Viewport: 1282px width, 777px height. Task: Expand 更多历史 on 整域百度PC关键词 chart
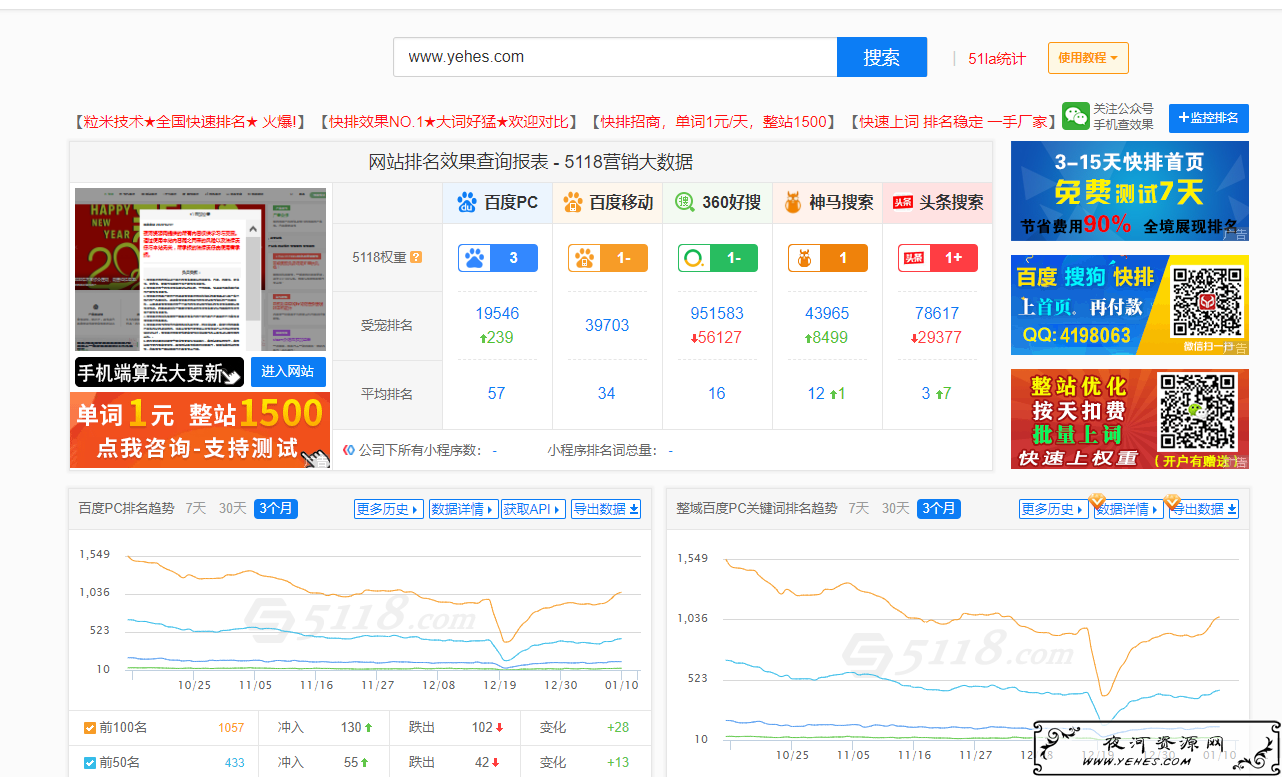pos(1054,509)
